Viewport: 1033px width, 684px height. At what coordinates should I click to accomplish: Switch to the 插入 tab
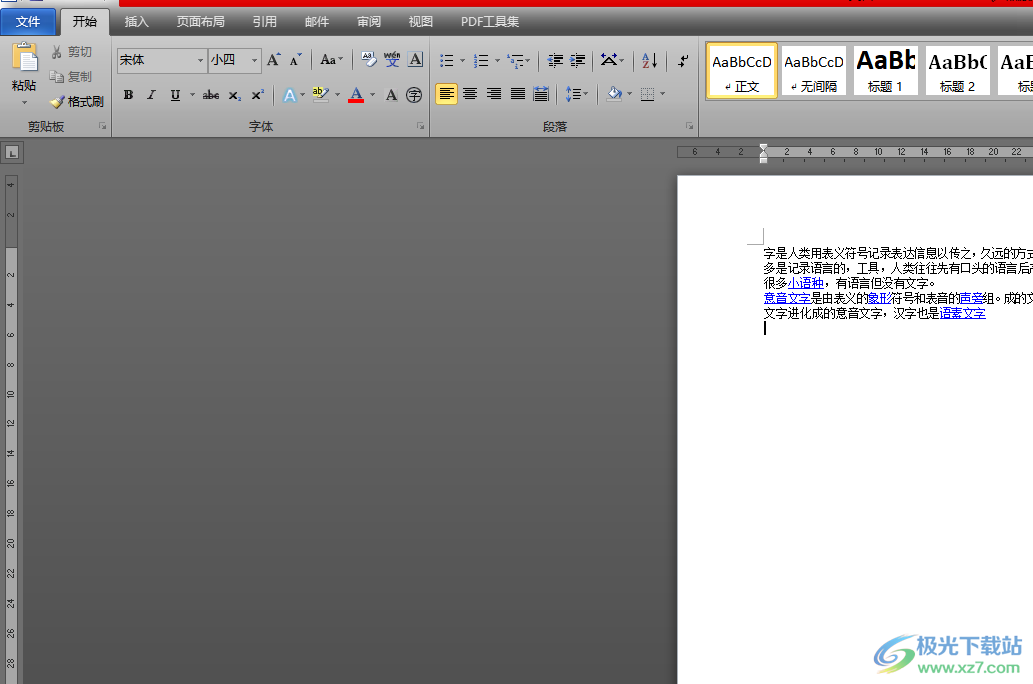pyautogui.click(x=136, y=21)
